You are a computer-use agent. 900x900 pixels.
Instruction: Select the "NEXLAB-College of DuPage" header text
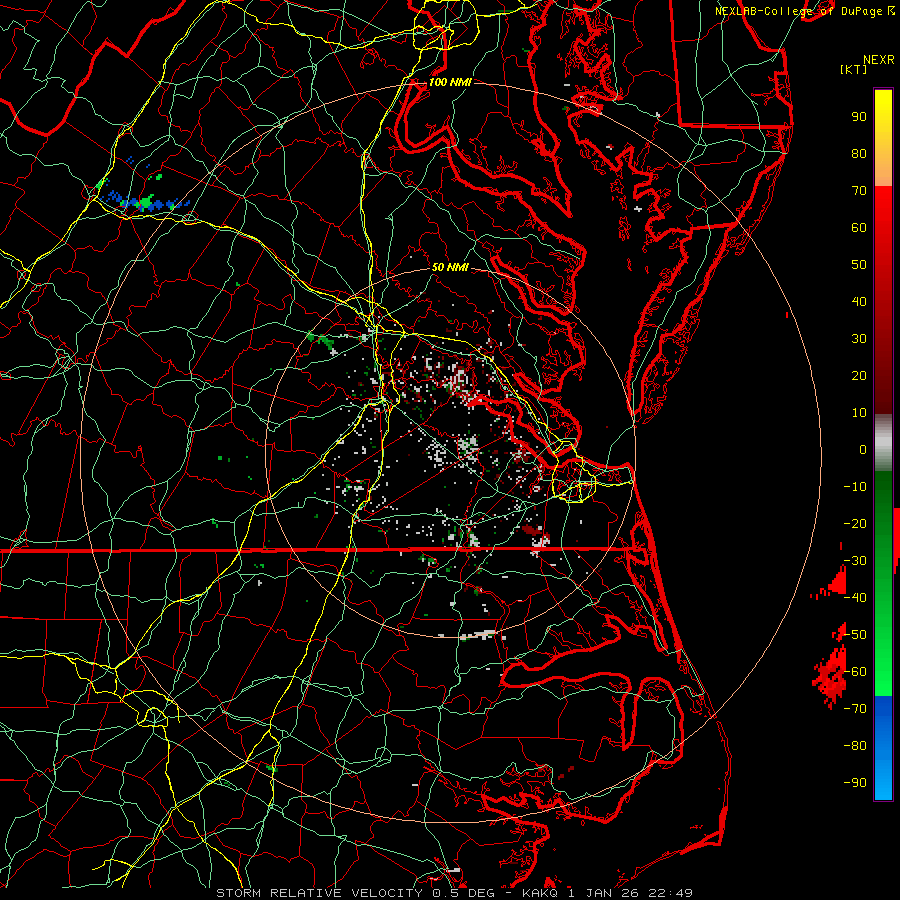coord(800,11)
